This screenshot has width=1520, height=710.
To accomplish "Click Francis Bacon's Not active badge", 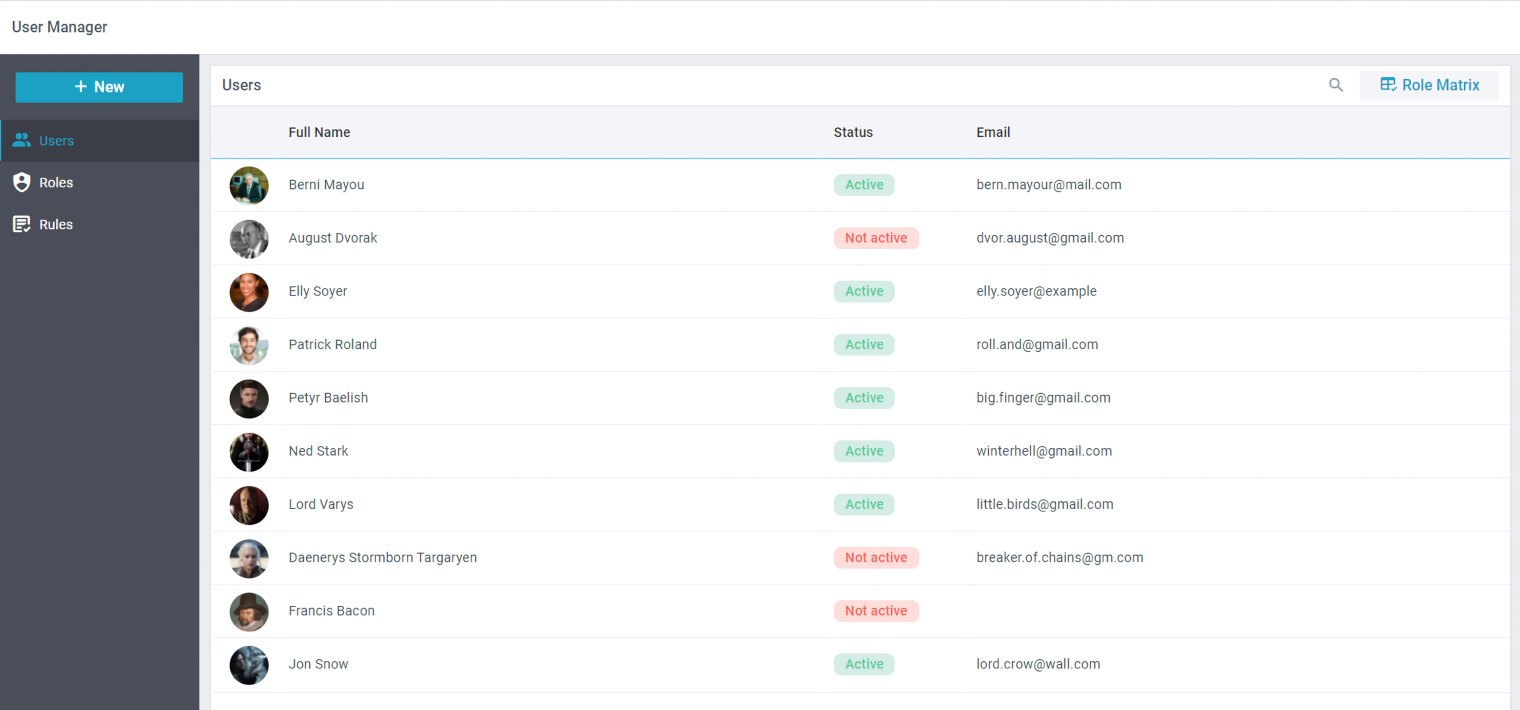I will pos(876,611).
